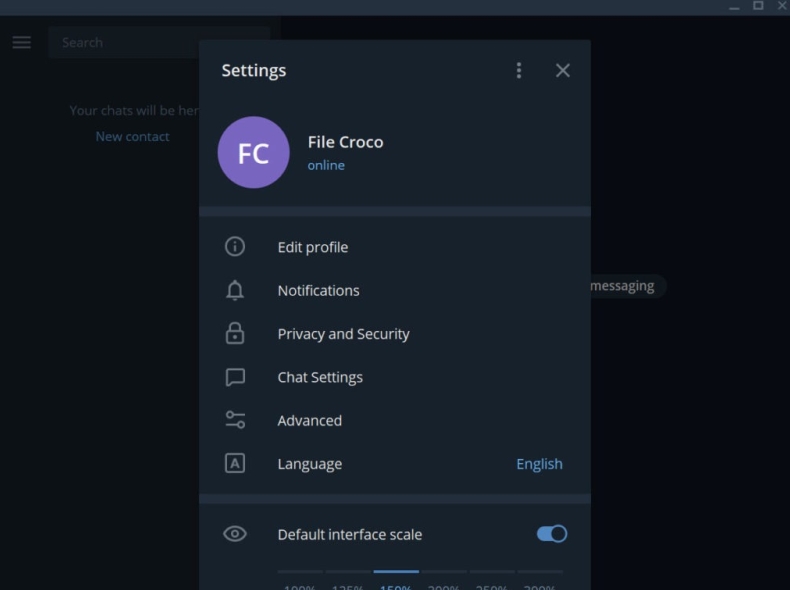Click the Privacy and Security lock icon

point(235,334)
